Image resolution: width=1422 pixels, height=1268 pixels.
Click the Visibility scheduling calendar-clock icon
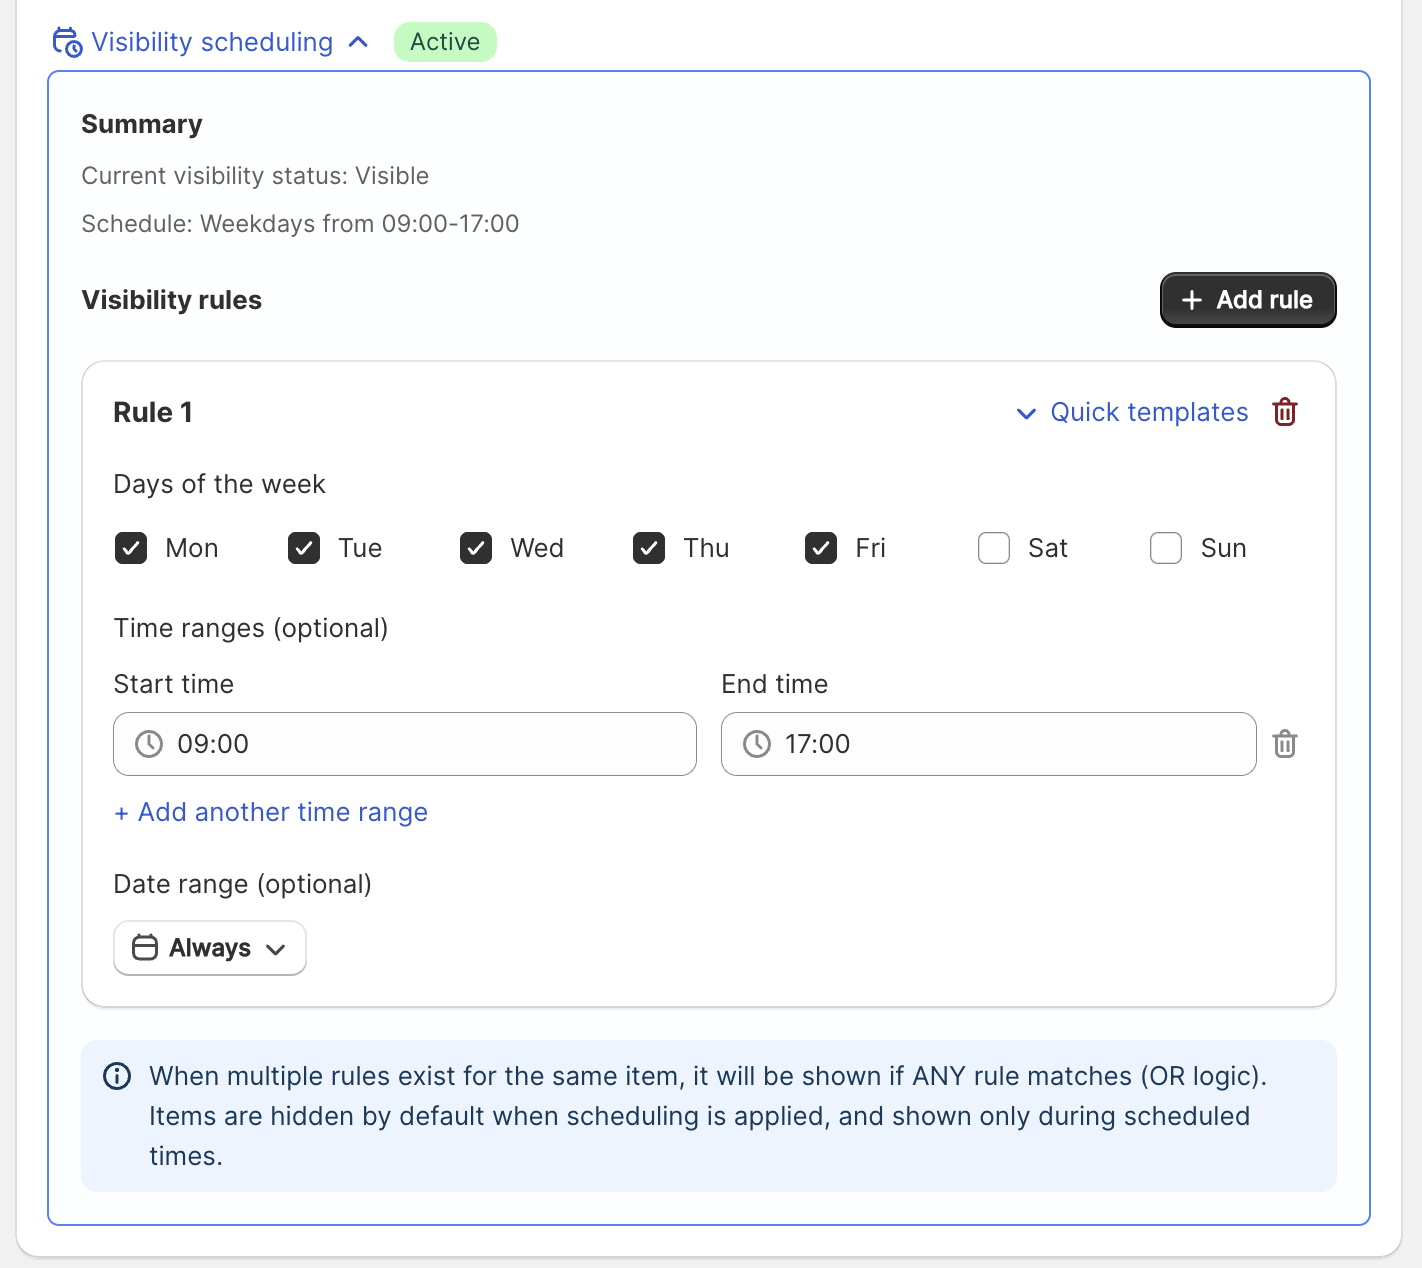pyautogui.click(x=67, y=42)
